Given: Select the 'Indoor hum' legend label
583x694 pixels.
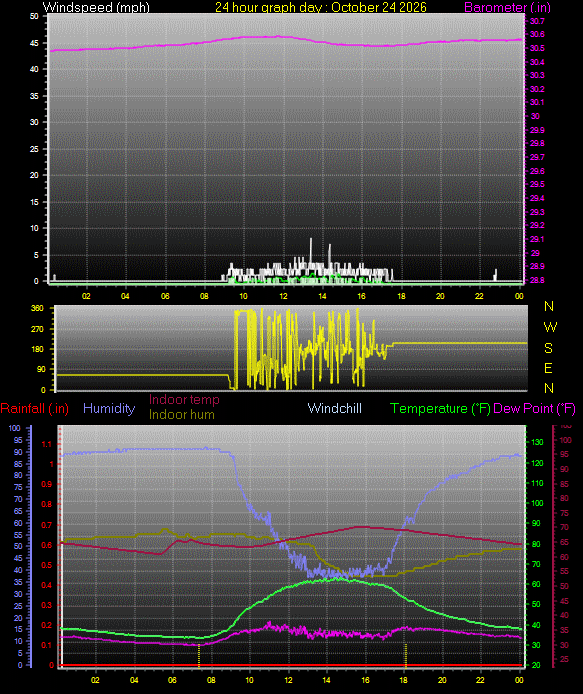Looking at the screenshot, I should (x=181, y=414).
